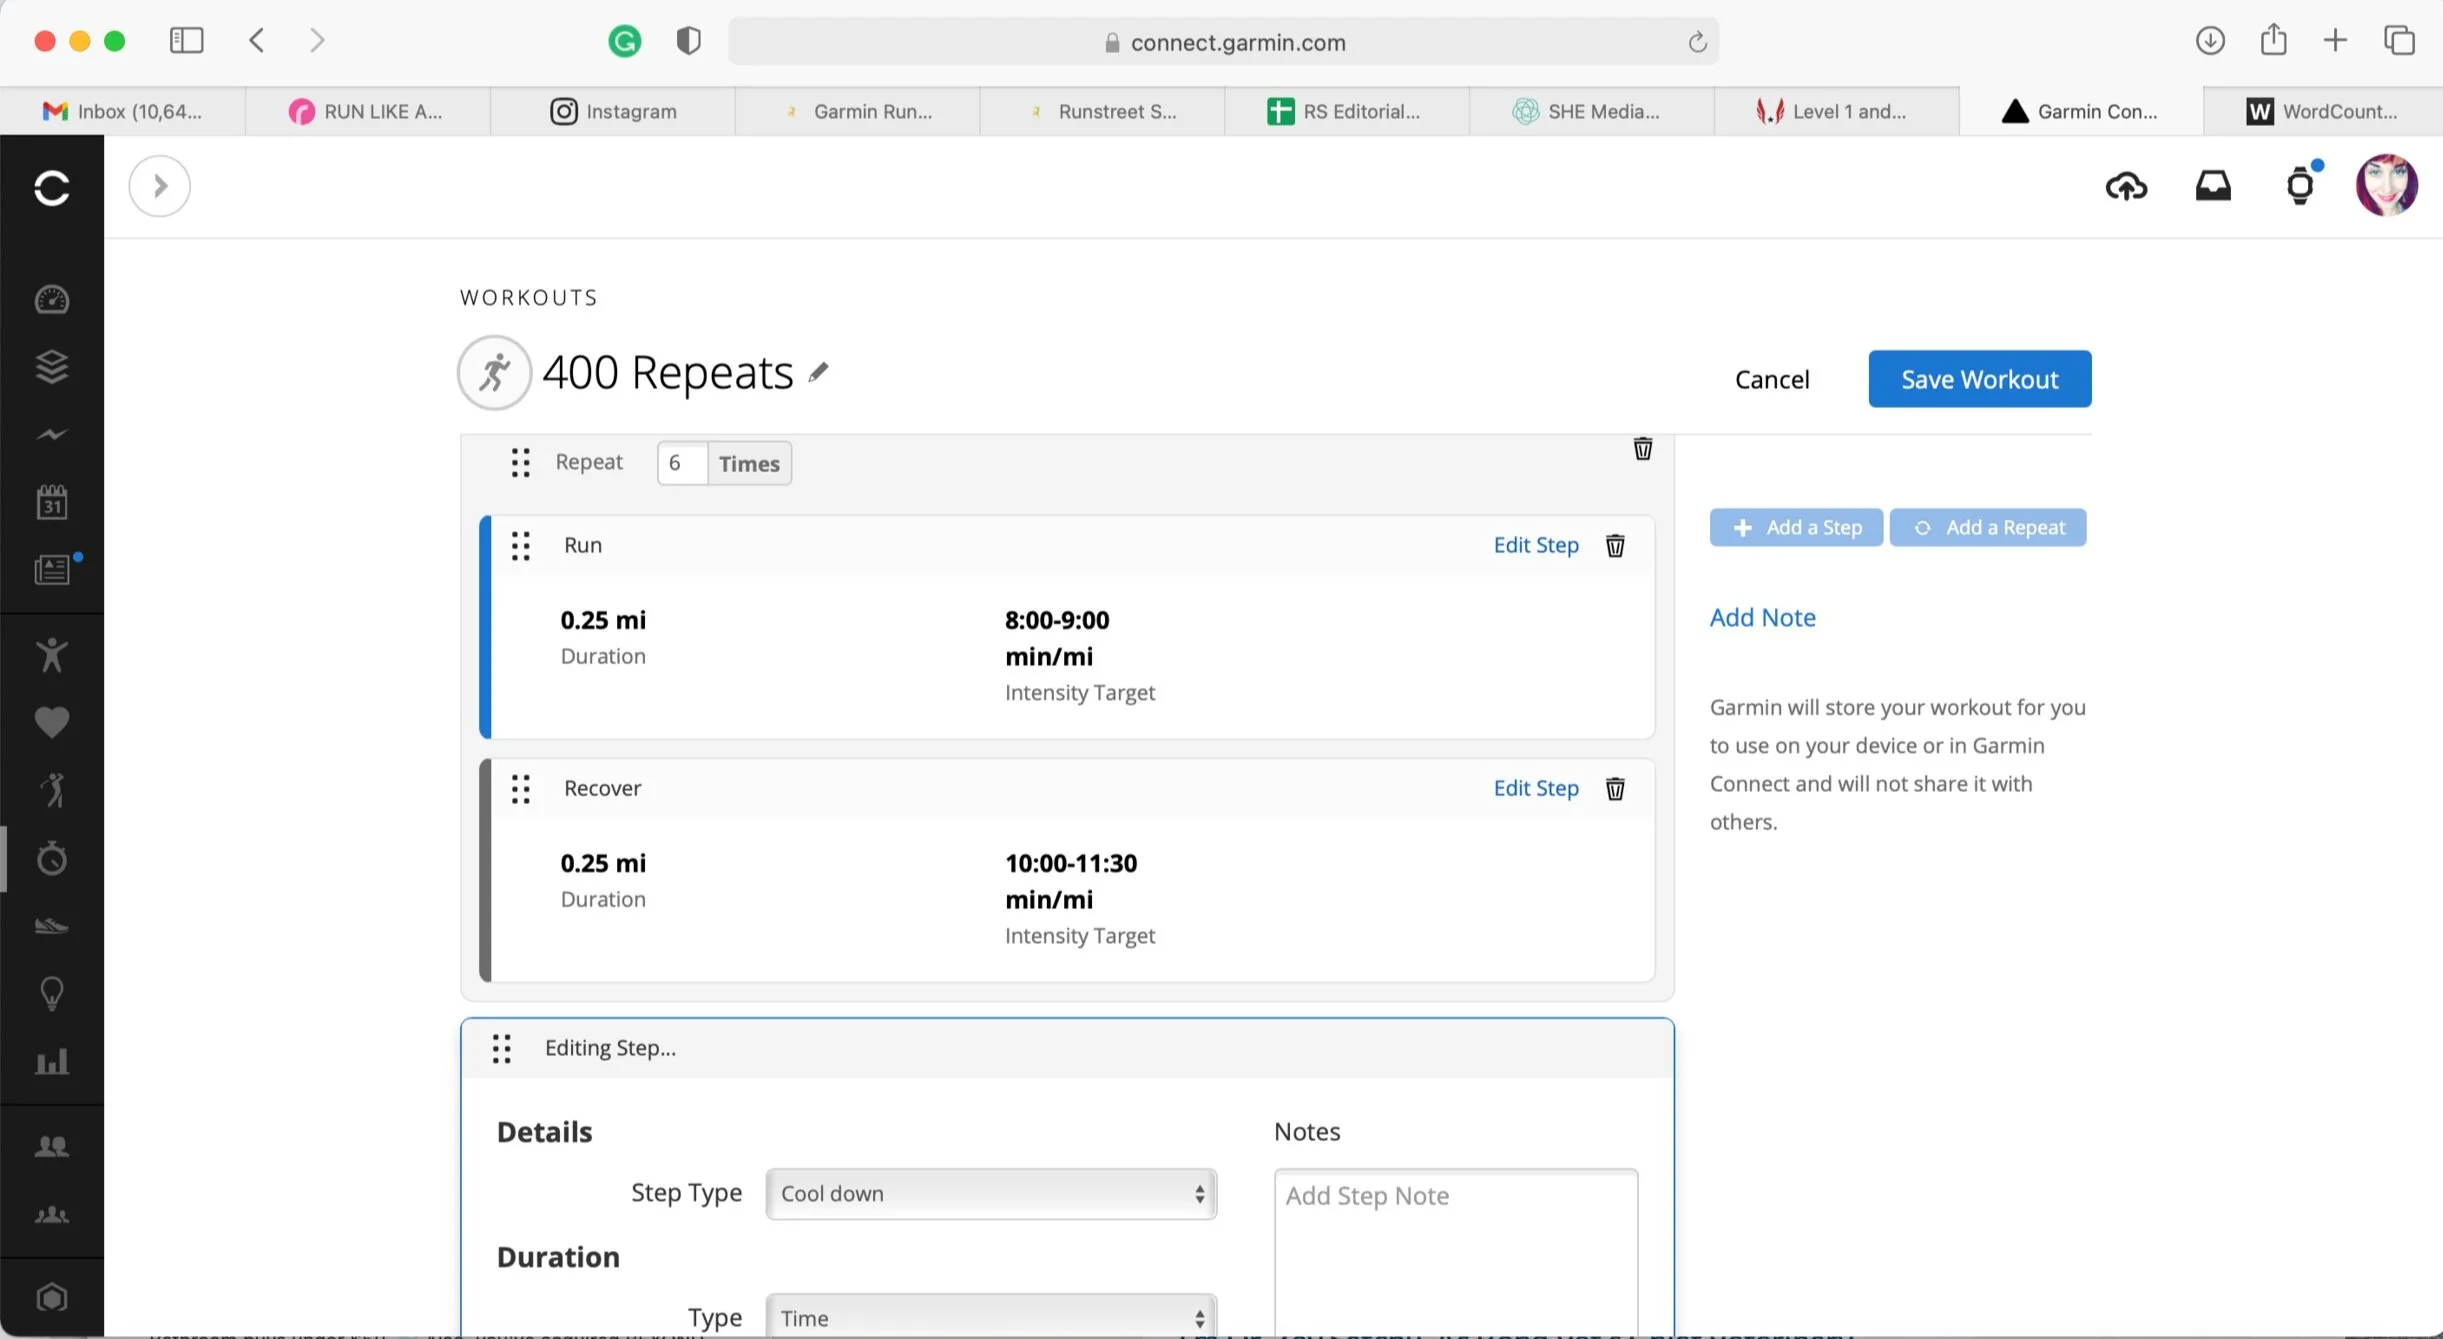2443x1339 pixels.
Task: Select the Times toggle next to repeat count
Action: (x=750, y=462)
